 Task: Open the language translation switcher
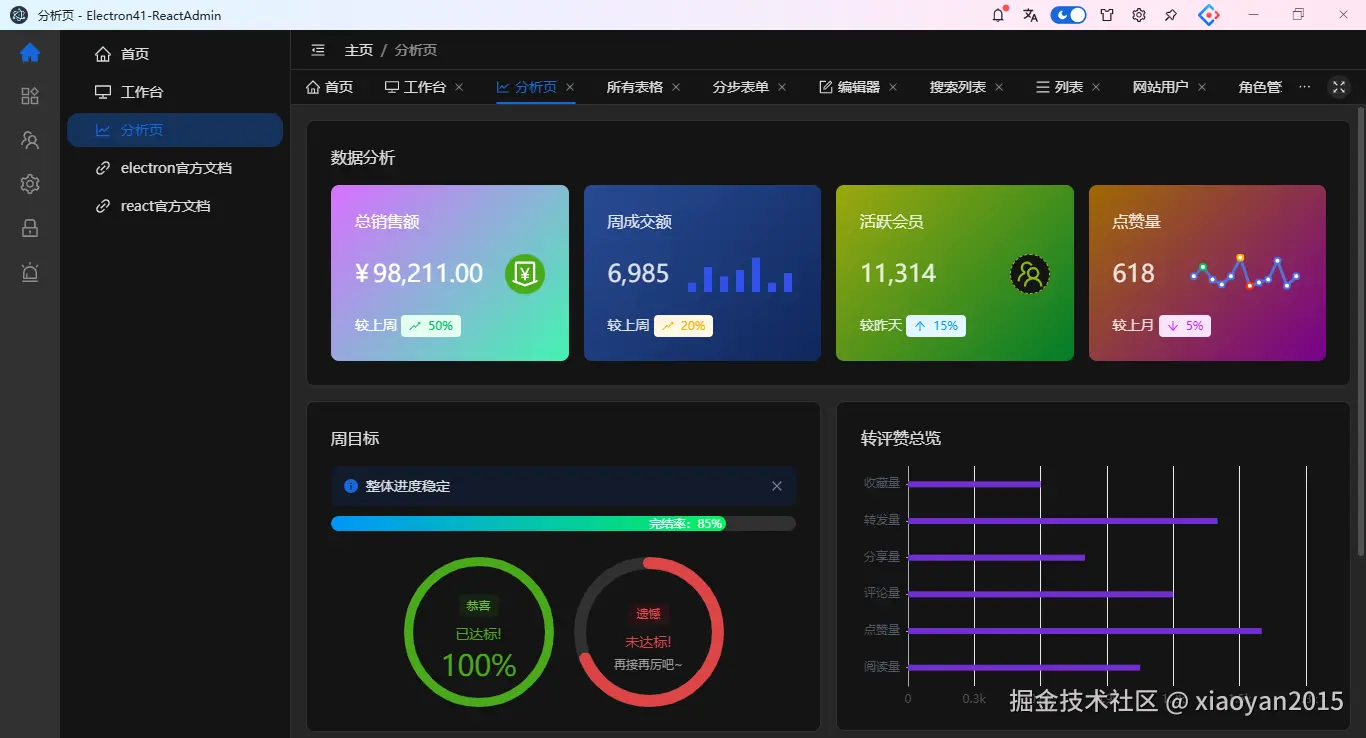click(1031, 15)
